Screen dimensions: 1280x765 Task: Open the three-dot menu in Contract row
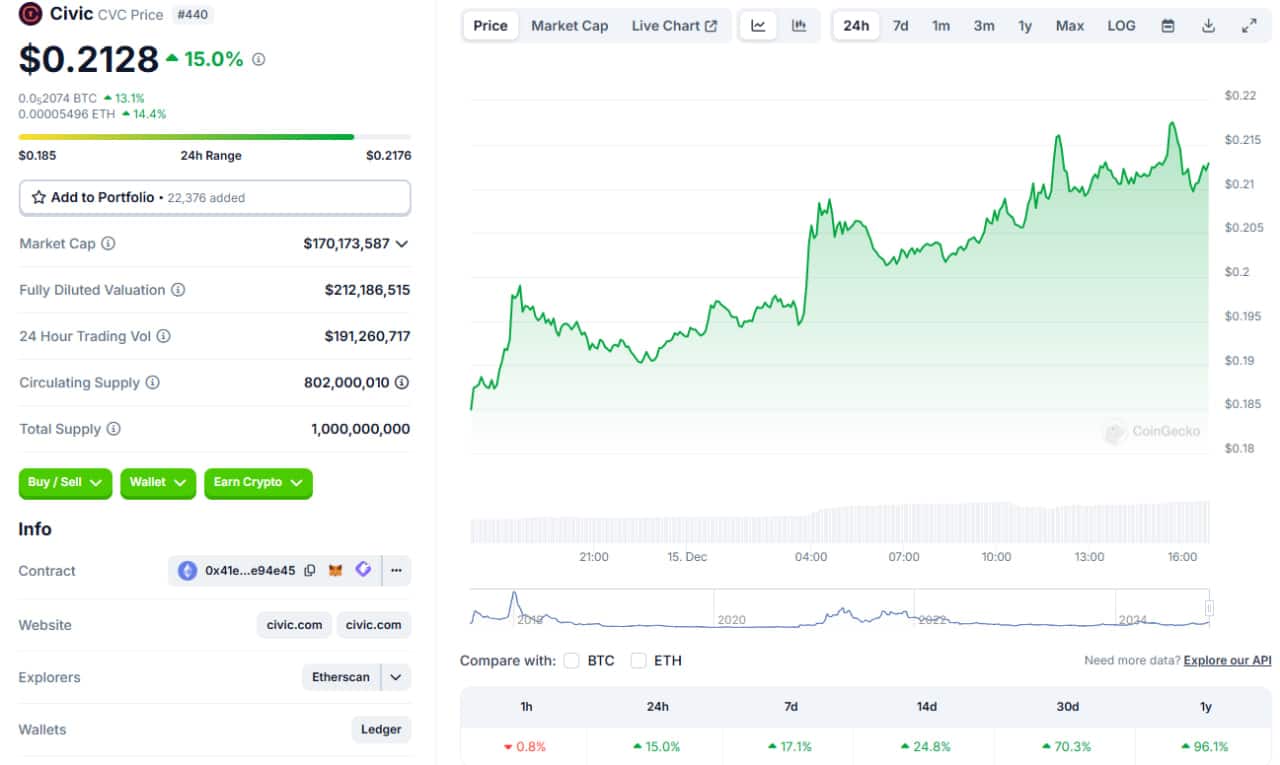tap(396, 571)
